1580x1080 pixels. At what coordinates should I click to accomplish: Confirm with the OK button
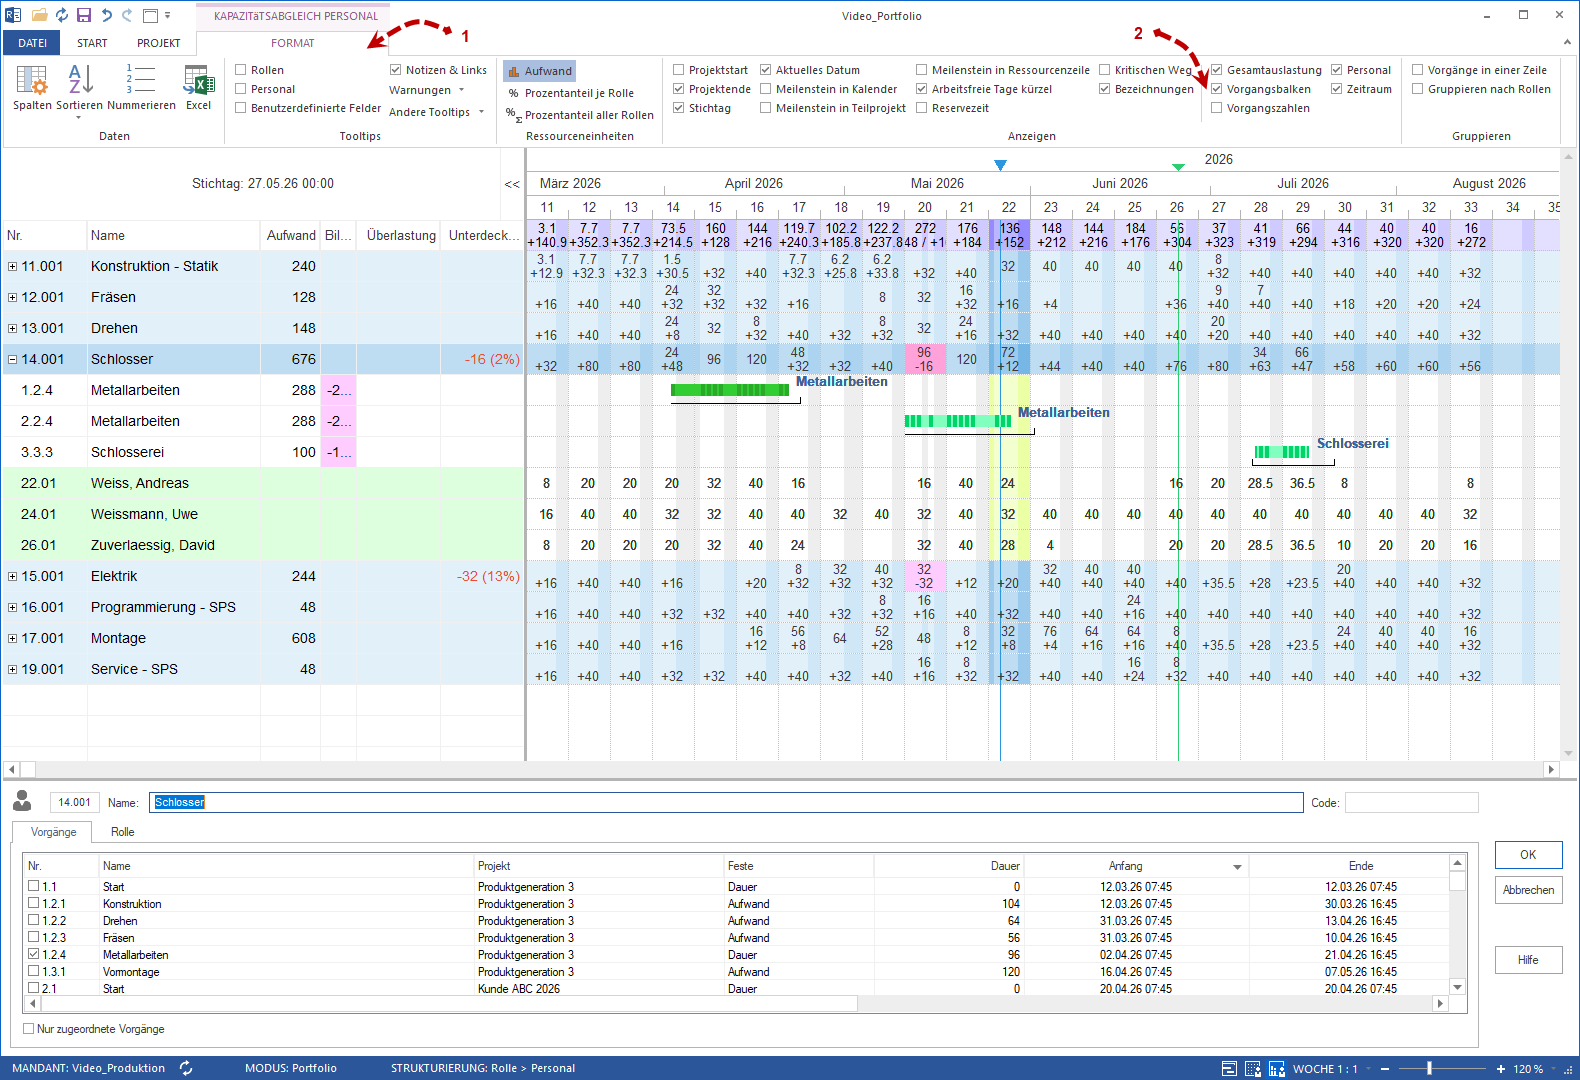pos(1528,855)
